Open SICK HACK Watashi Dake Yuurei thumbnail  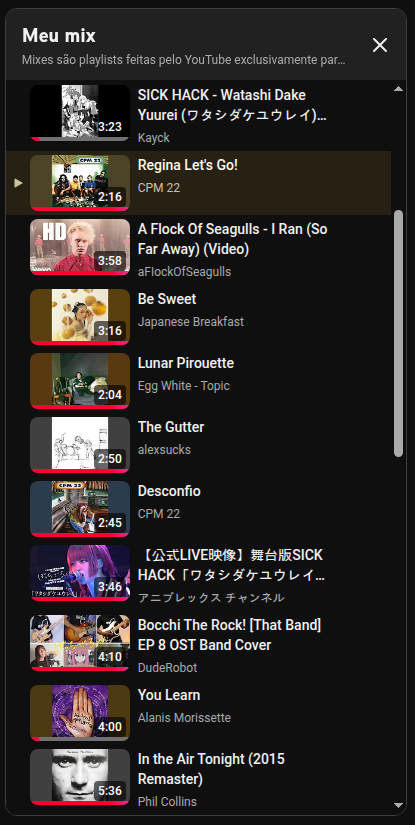[80, 113]
